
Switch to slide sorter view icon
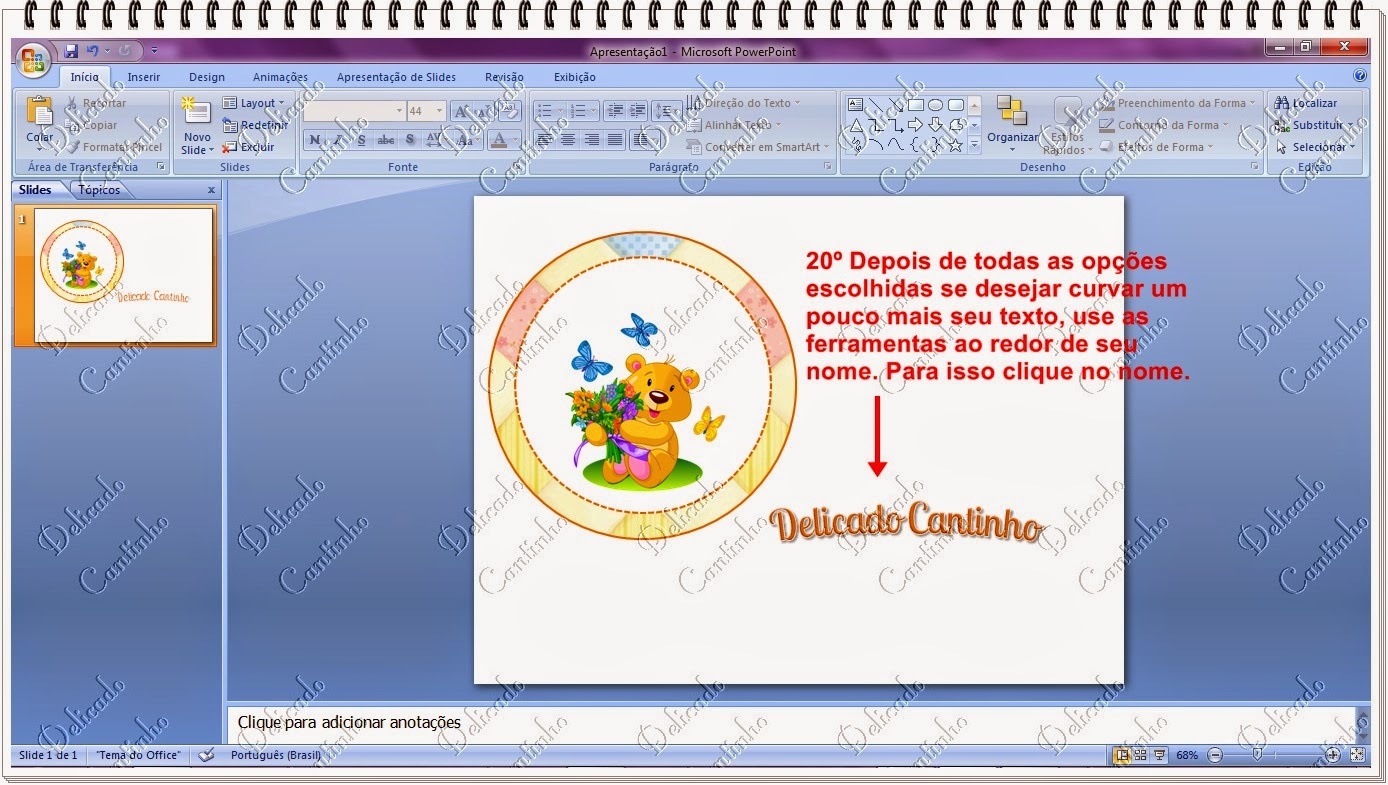[1141, 755]
